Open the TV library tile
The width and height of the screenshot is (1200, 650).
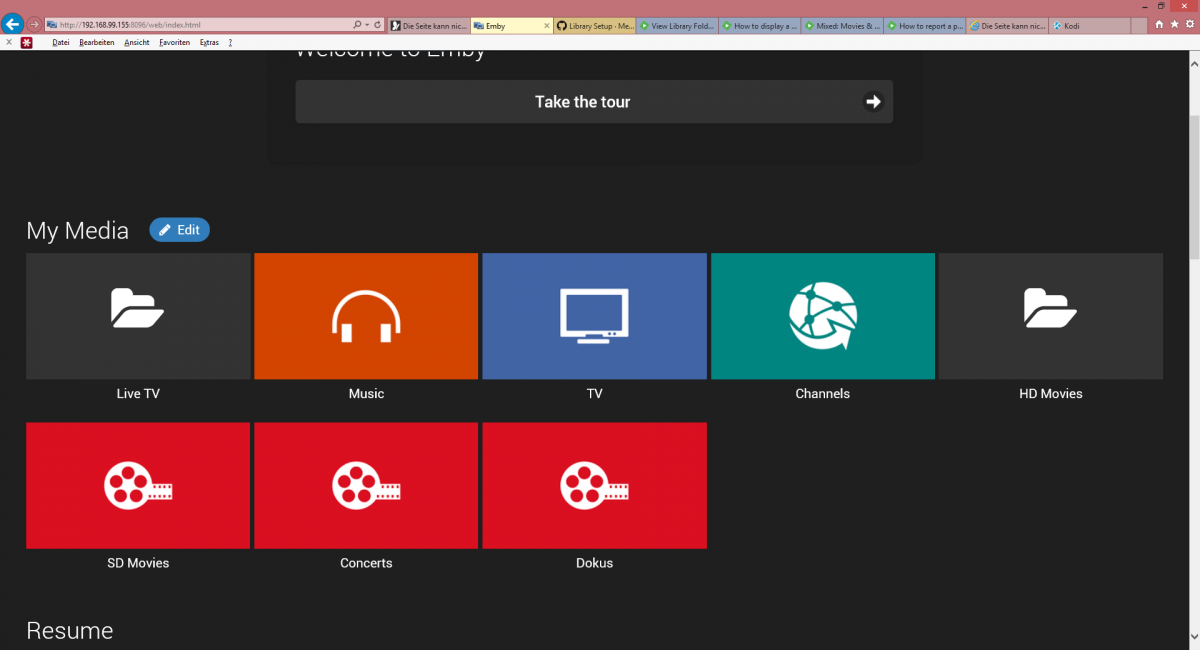[594, 316]
